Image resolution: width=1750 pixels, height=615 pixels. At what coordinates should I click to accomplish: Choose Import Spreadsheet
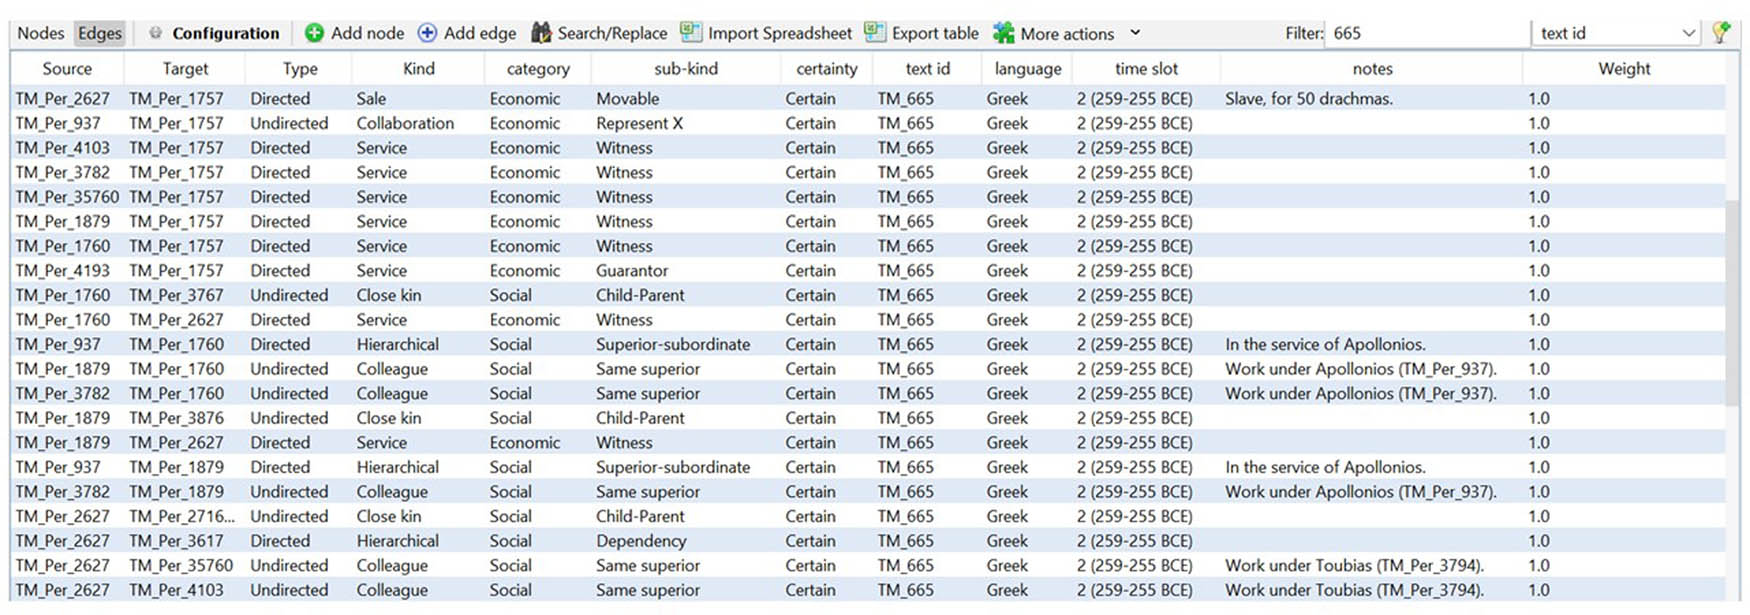point(780,33)
